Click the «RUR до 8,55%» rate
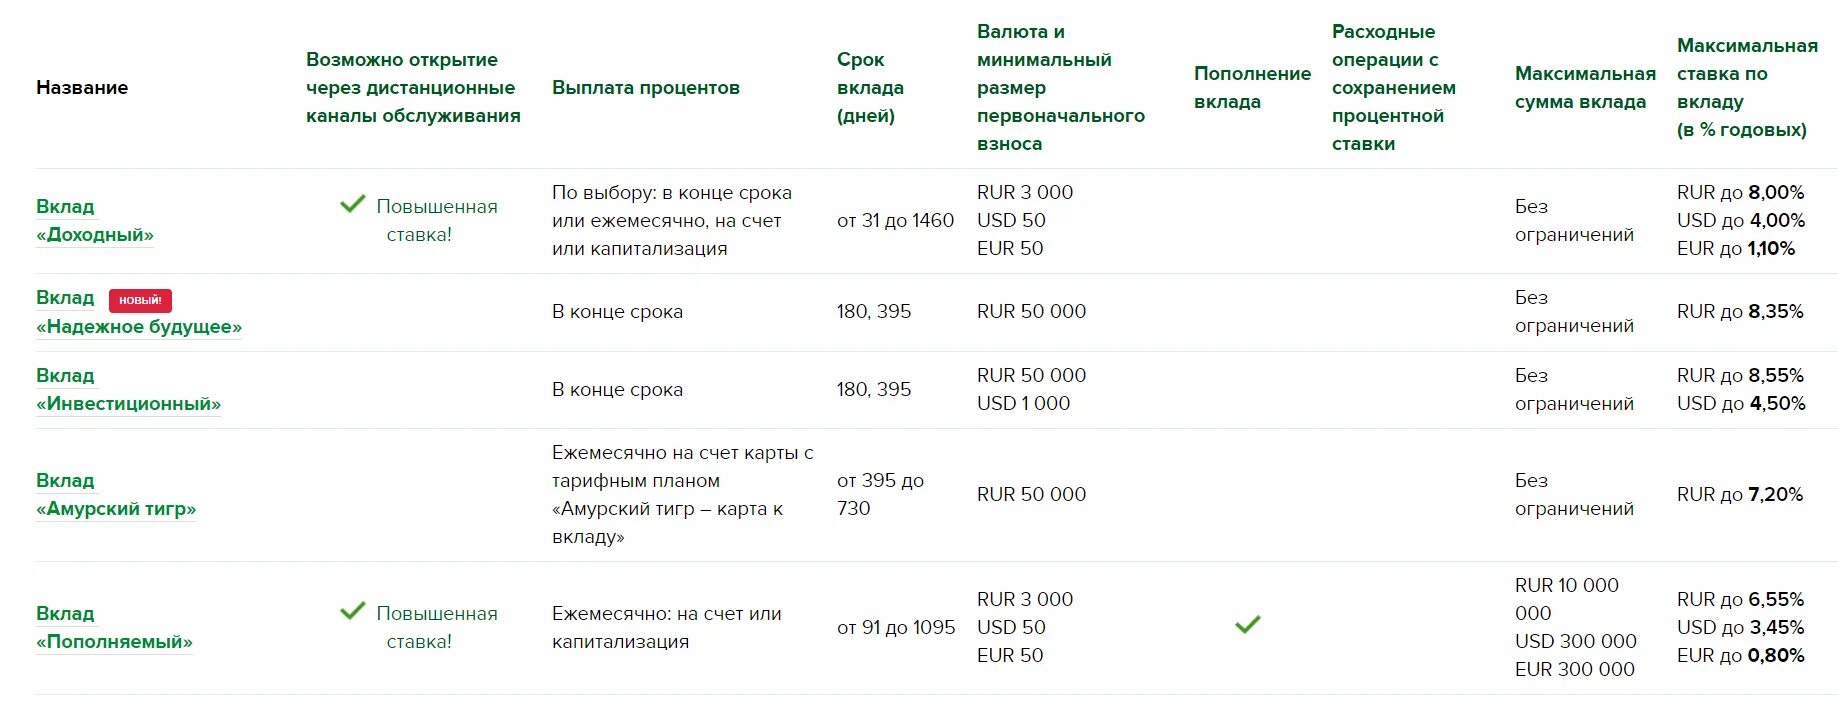This screenshot has width=1838, height=705. point(1740,376)
